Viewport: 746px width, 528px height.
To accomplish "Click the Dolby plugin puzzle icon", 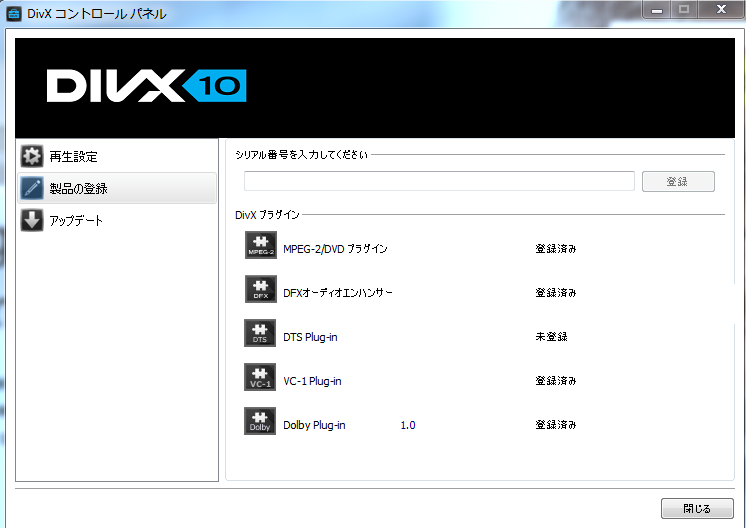I will [260, 421].
